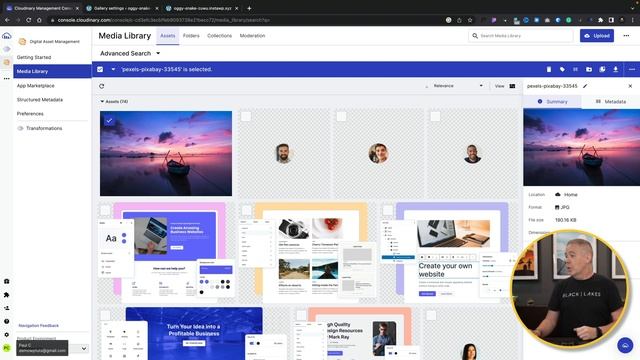Focus the Search Media Library field

[x=521, y=36]
